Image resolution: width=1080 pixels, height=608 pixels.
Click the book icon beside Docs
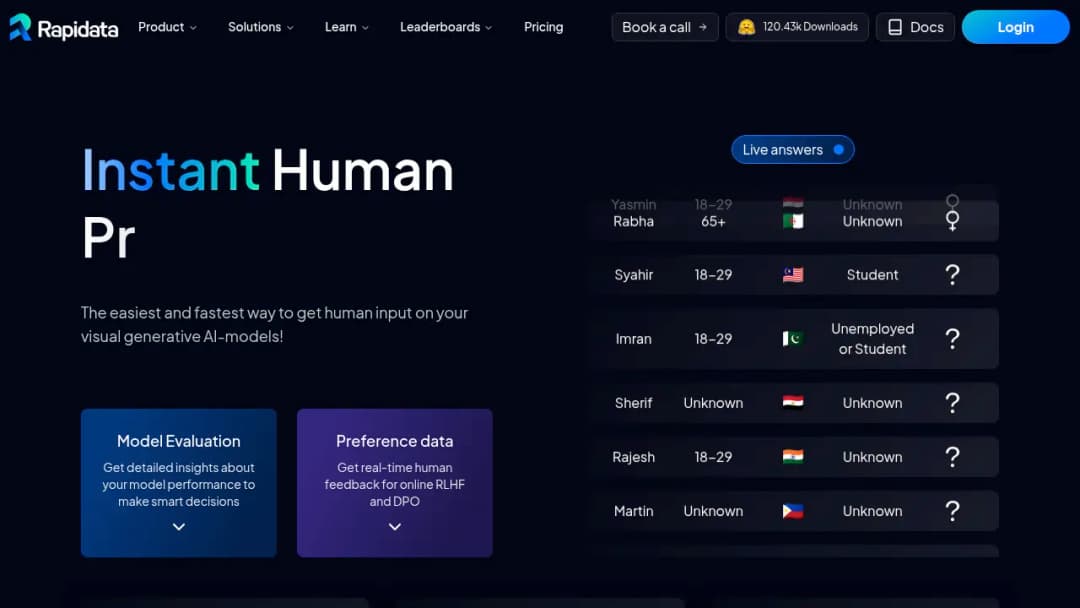pyautogui.click(x=895, y=27)
